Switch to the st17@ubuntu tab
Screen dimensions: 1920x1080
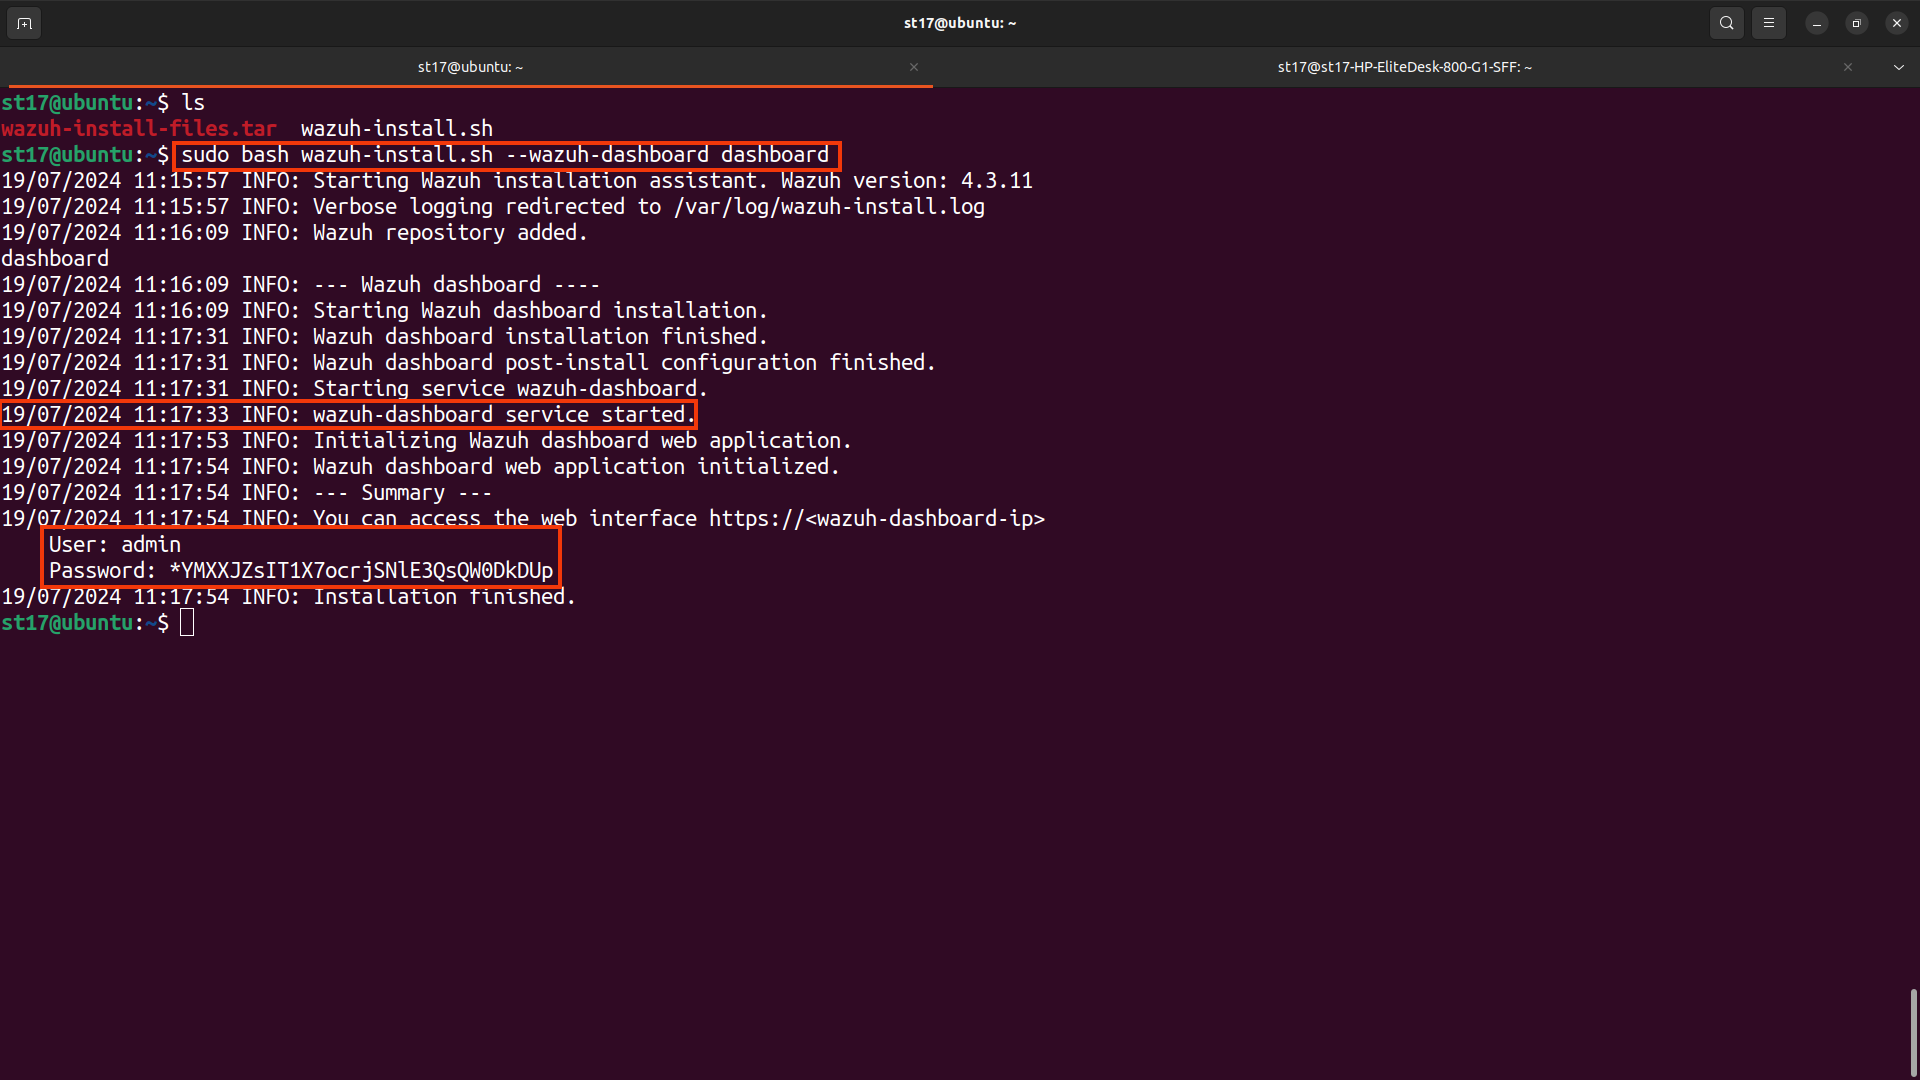click(470, 67)
